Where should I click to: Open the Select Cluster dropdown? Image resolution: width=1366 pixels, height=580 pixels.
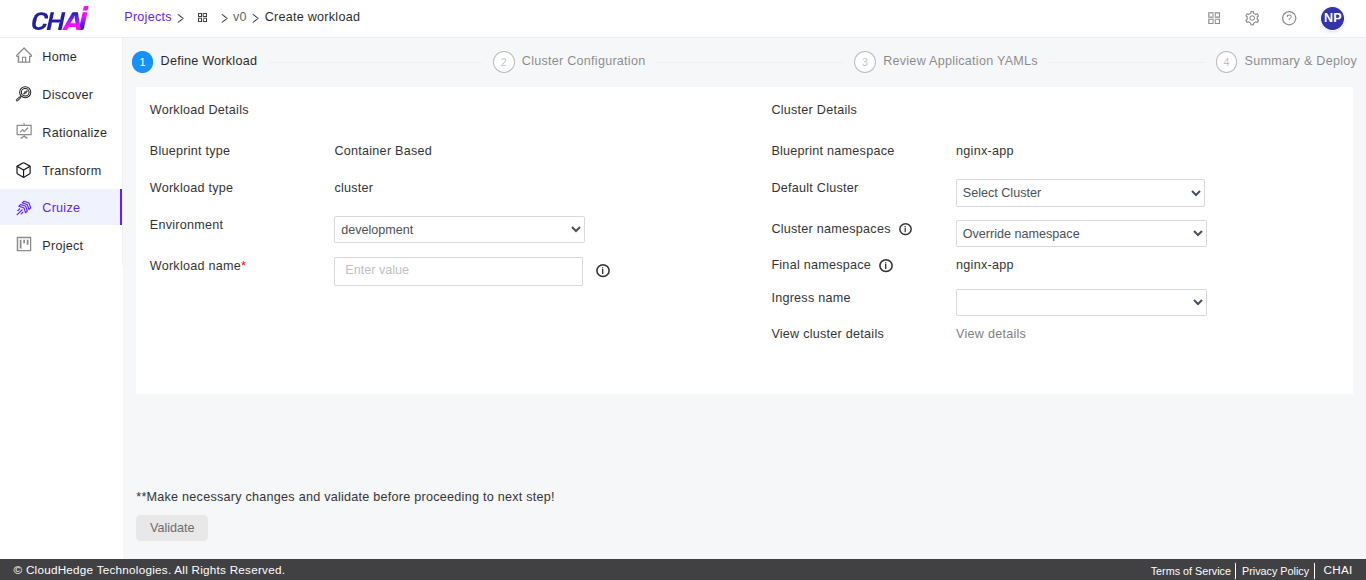point(1080,193)
